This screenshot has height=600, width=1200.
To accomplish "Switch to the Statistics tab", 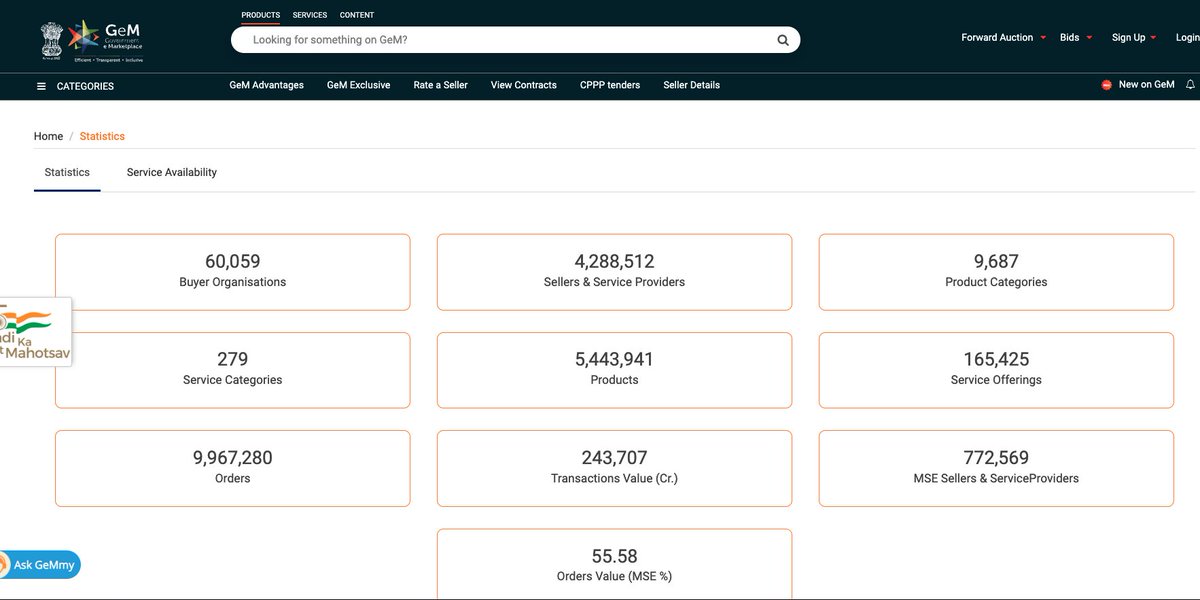I will tap(67, 172).
